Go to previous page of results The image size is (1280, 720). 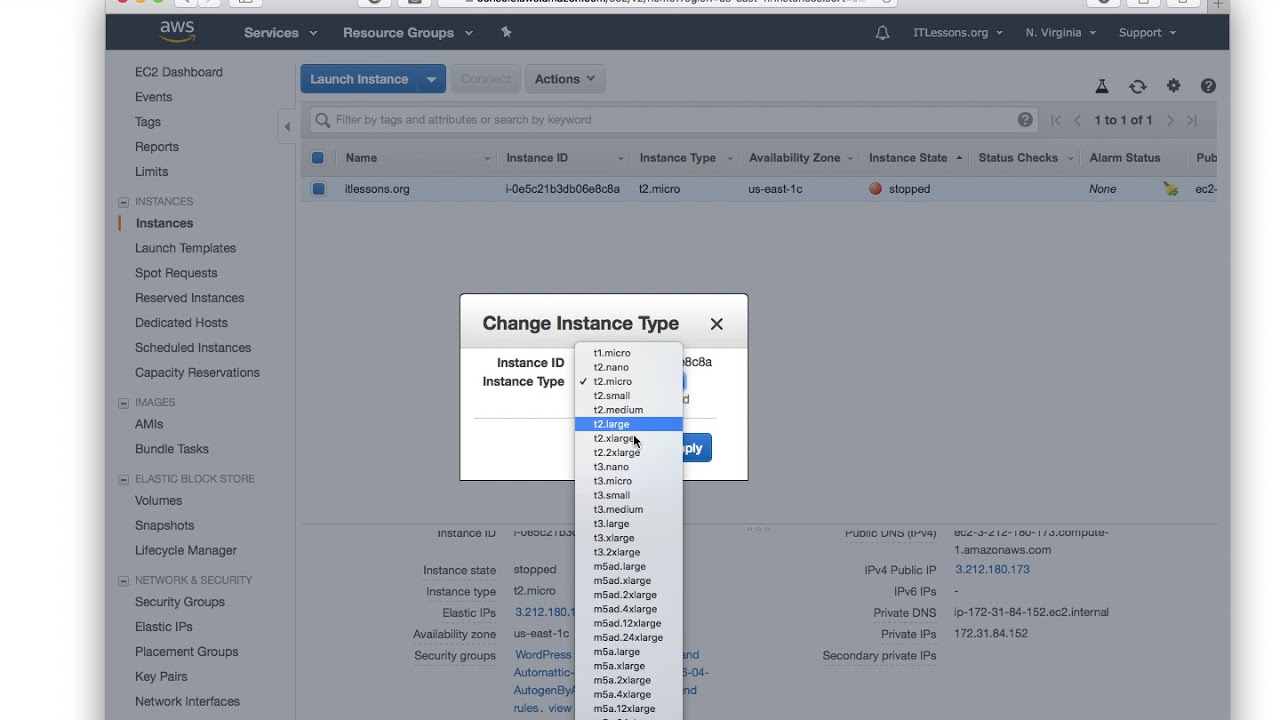(x=1077, y=120)
